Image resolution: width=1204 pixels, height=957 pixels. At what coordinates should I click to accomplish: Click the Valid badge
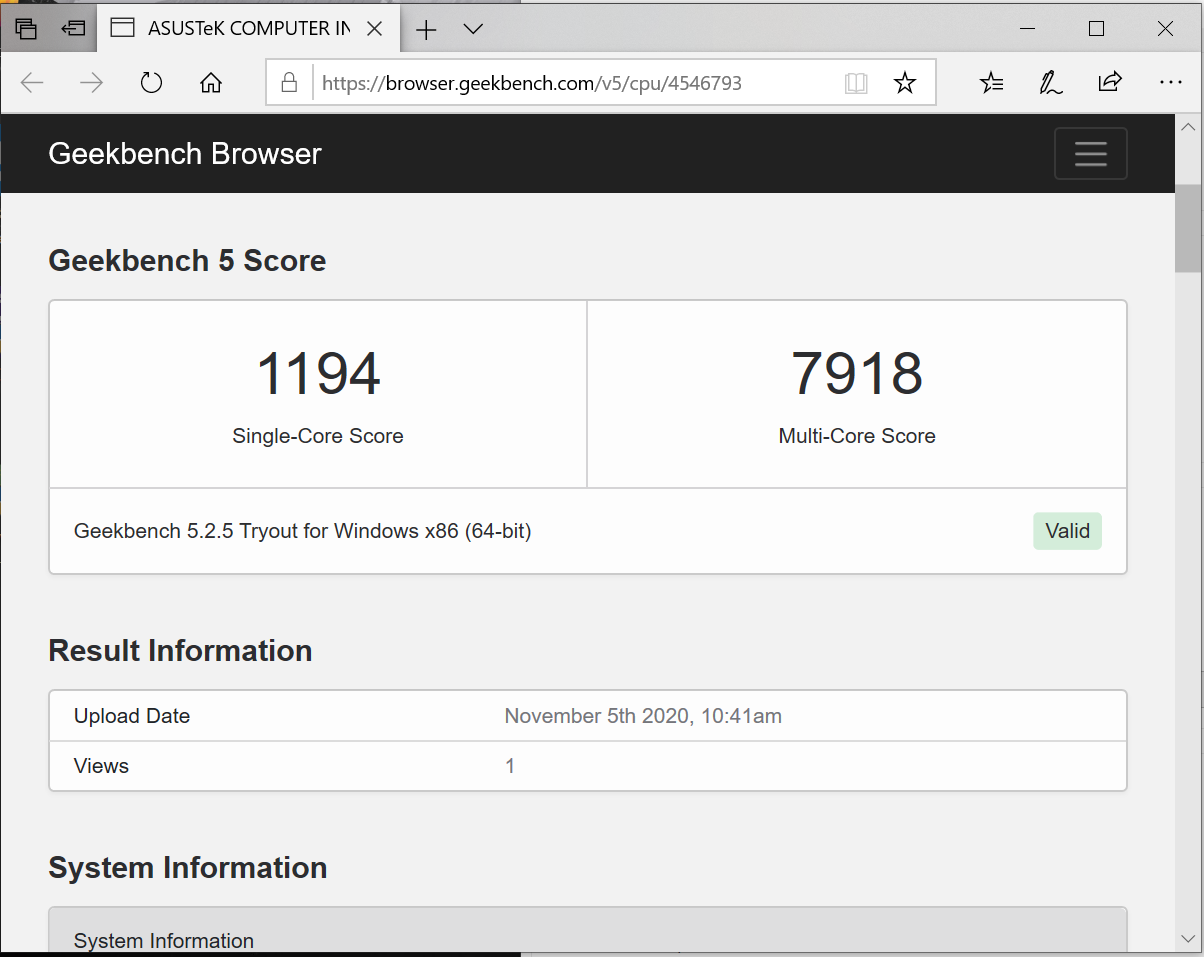(1067, 531)
